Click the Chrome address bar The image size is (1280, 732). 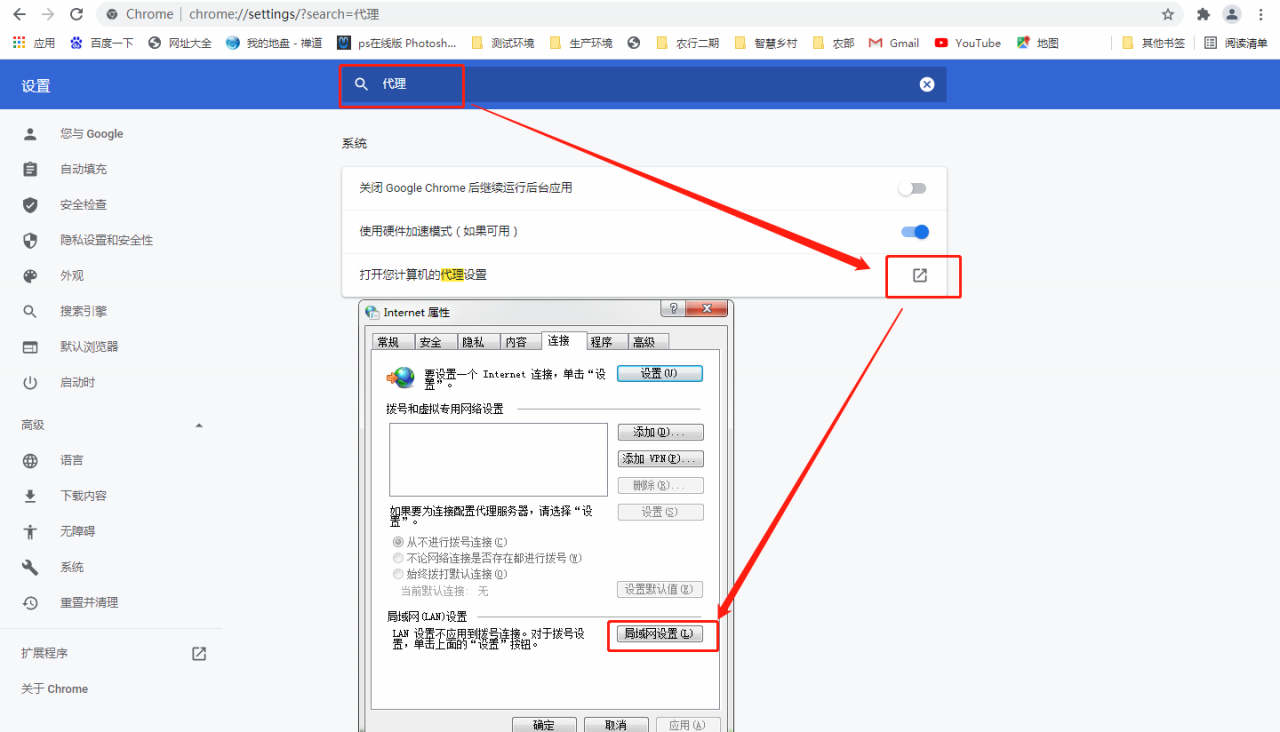pyautogui.click(x=640, y=14)
